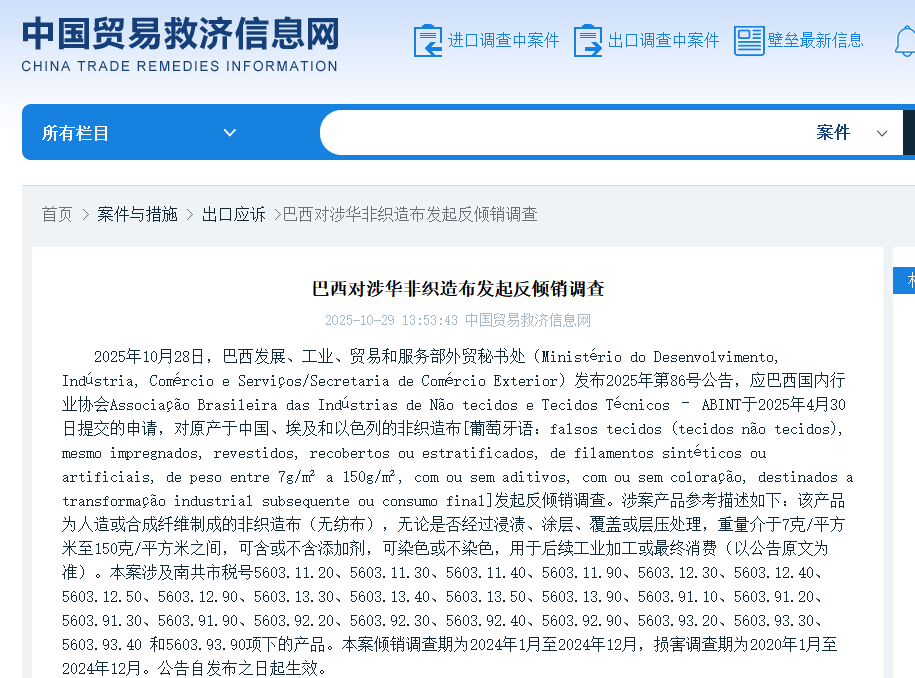Click the trade barrier news icon
Screen dimensions: 915x678
748,41
